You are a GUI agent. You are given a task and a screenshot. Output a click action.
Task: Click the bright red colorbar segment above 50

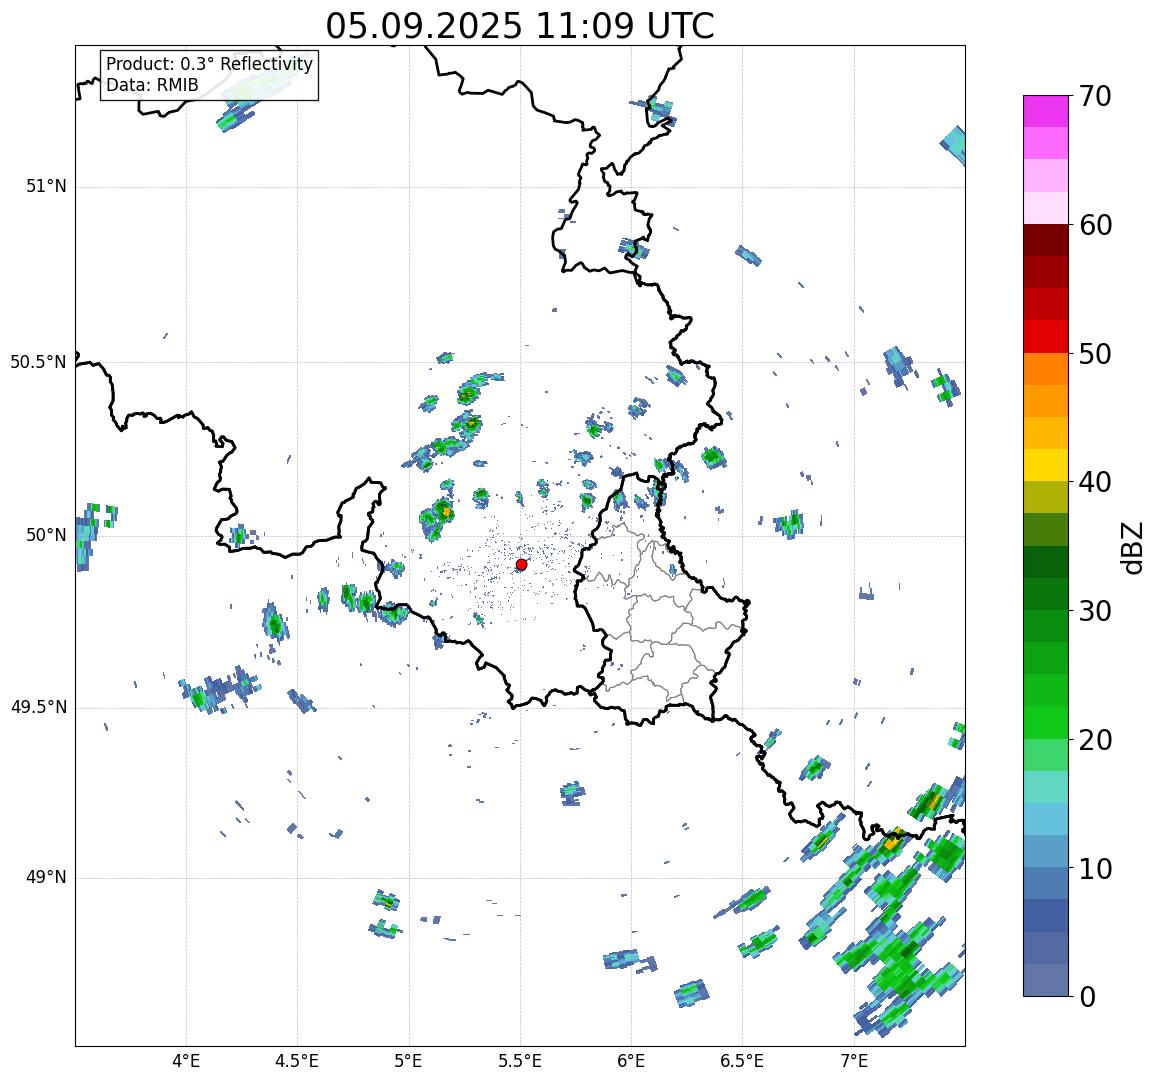click(x=1046, y=336)
